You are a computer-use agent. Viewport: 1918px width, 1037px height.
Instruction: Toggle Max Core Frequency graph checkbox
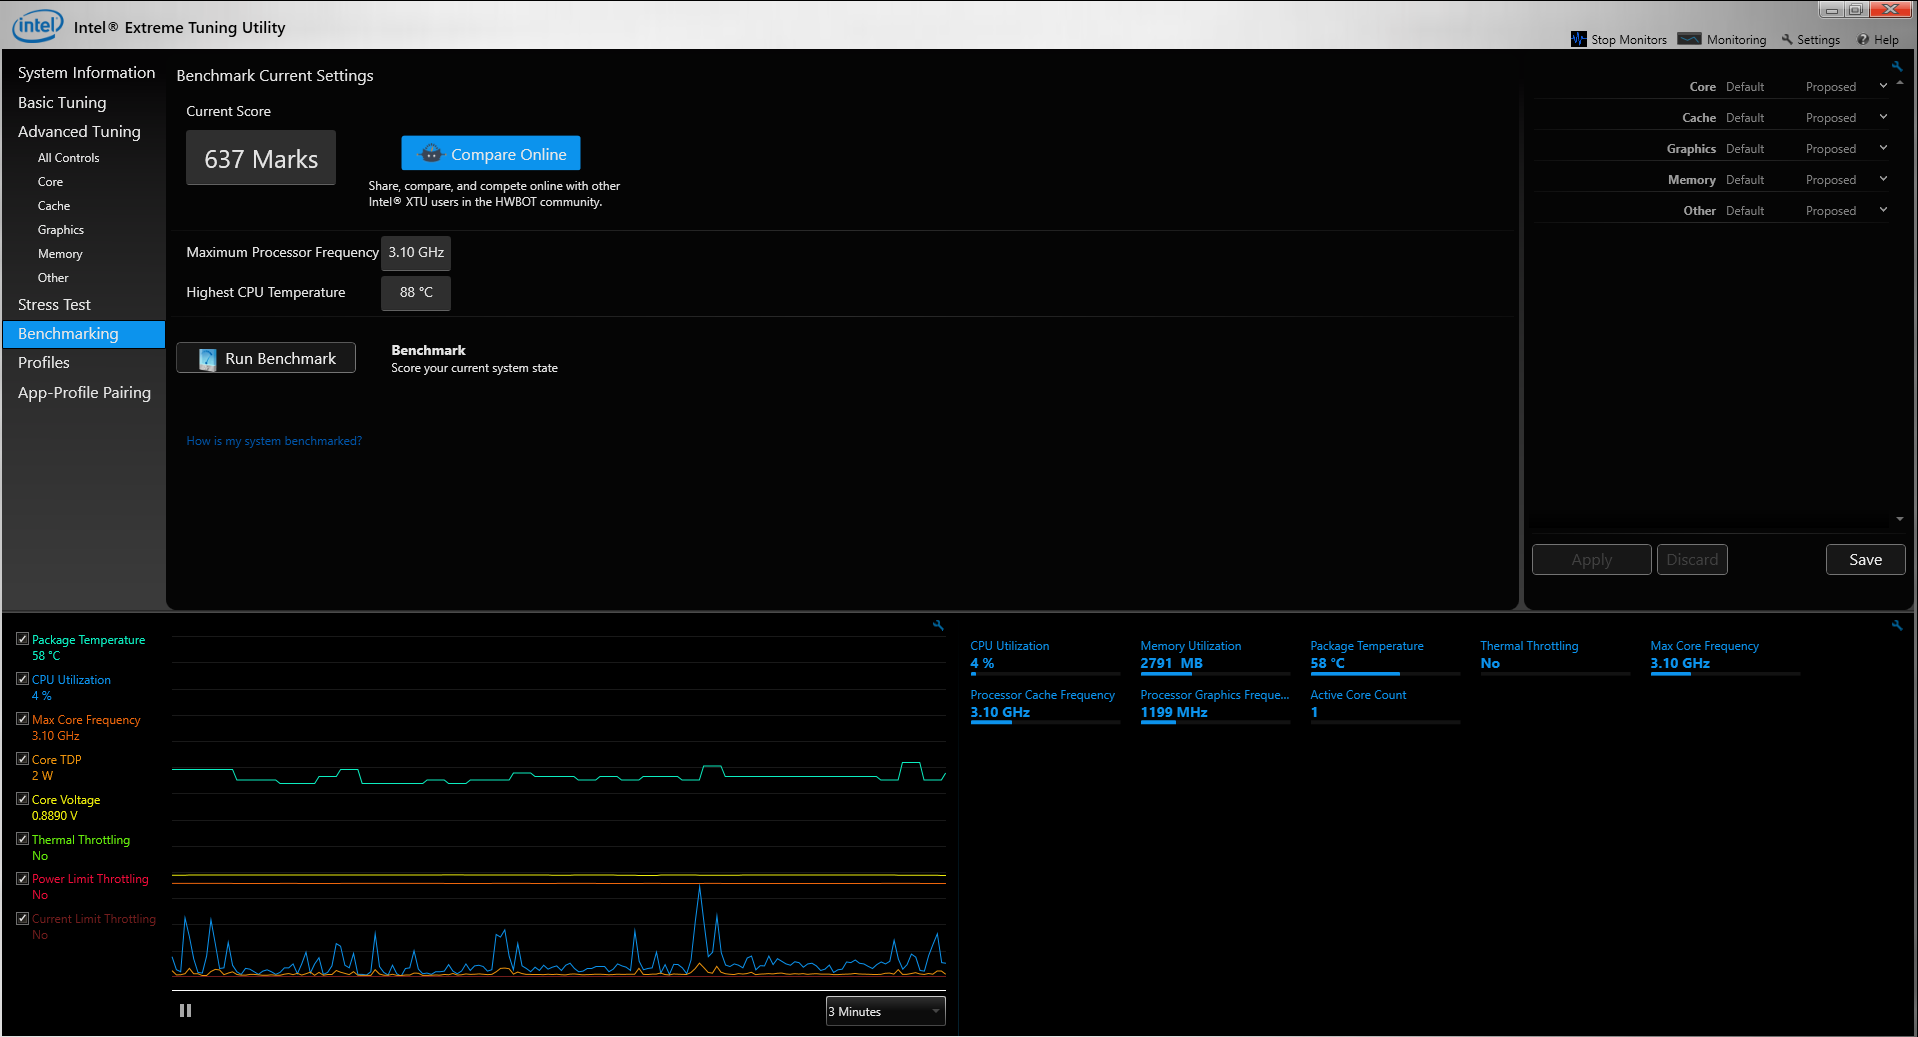pyautogui.click(x=22, y=719)
